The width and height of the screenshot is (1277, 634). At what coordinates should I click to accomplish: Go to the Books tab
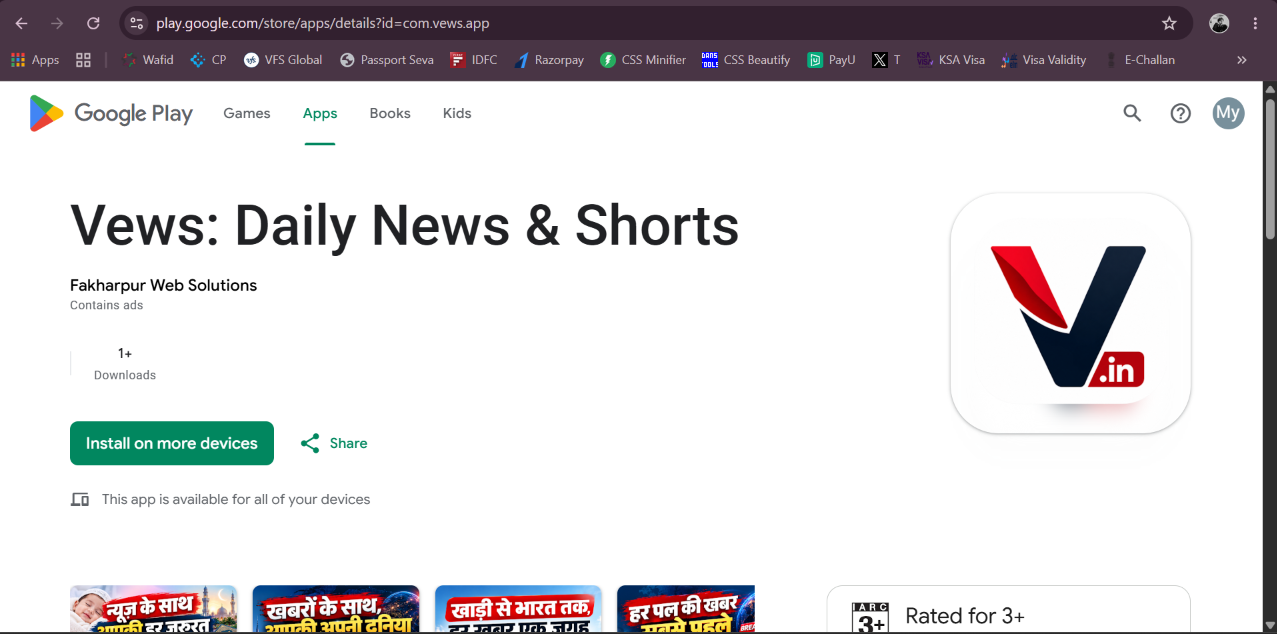point(390,113)
